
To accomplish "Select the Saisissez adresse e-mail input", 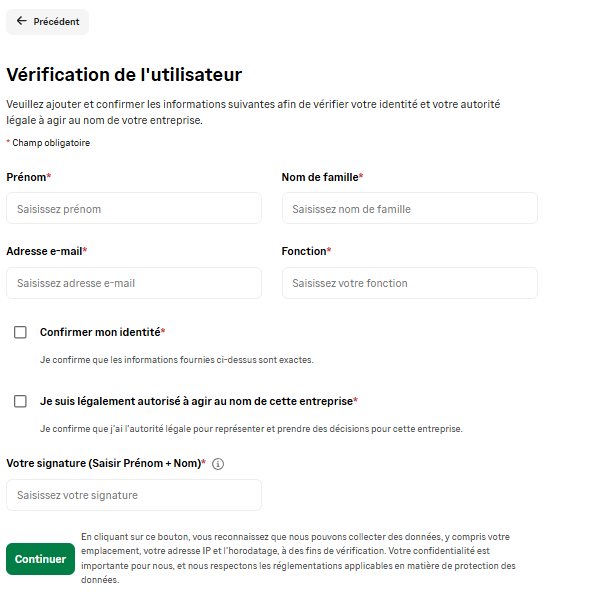I will click(134, 283).
